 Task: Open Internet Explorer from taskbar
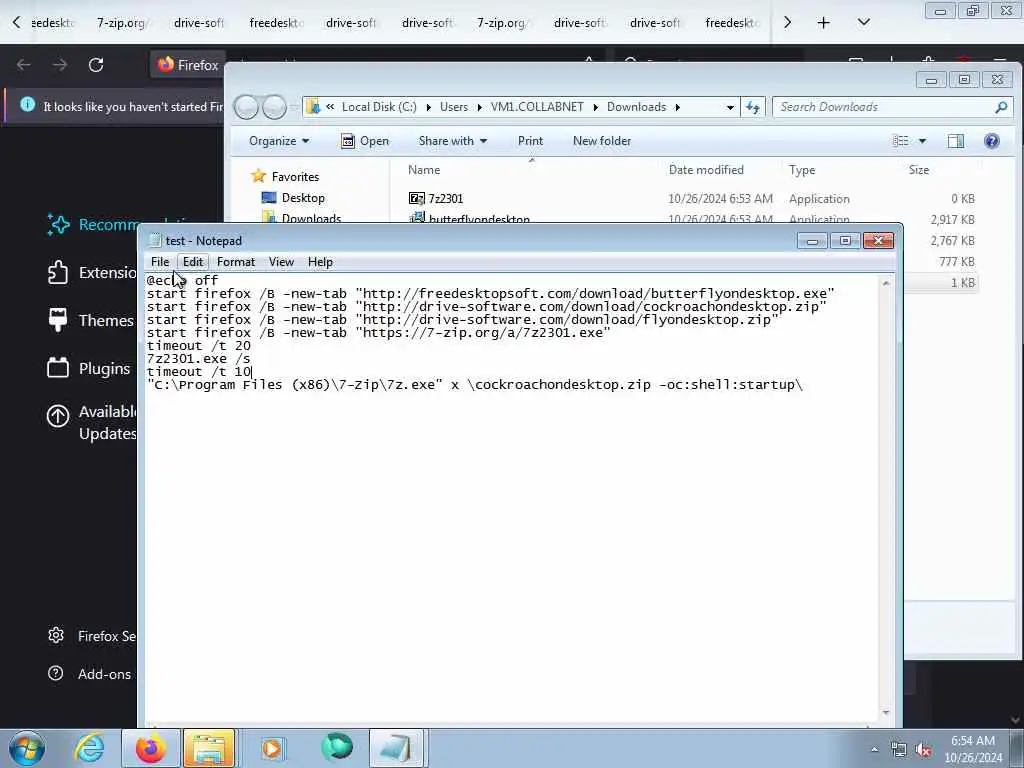(88, 748)
